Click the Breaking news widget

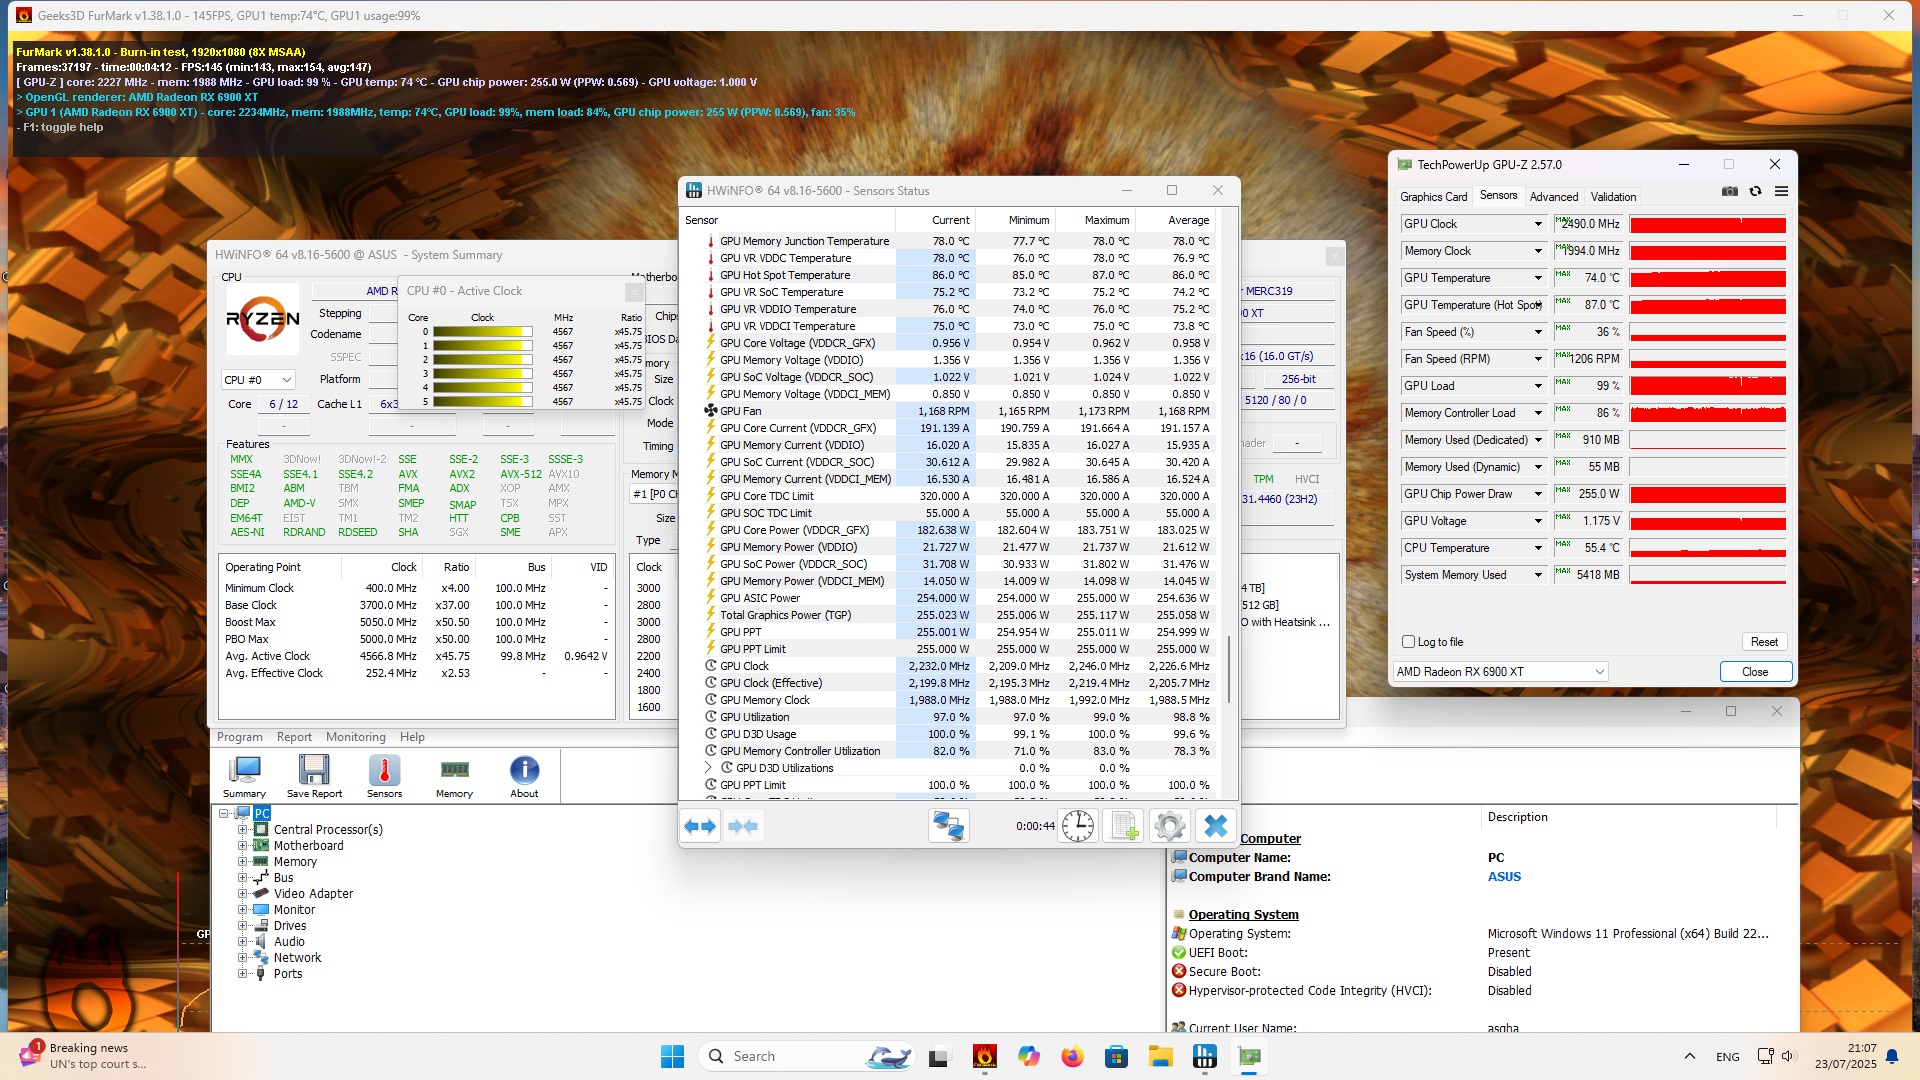(x=84, y=1056)
